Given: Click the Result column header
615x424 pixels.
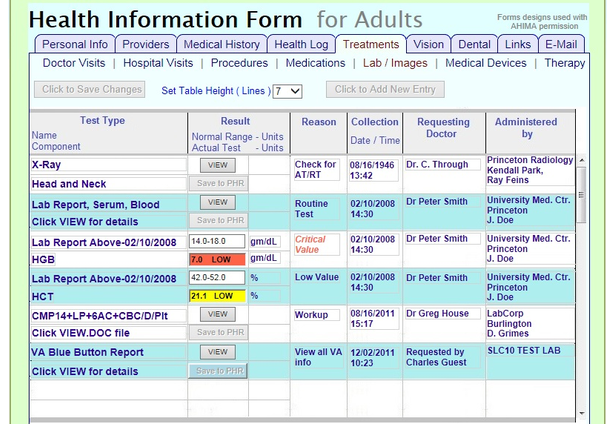Looking at the screenshot, I should tap(235, 121).
